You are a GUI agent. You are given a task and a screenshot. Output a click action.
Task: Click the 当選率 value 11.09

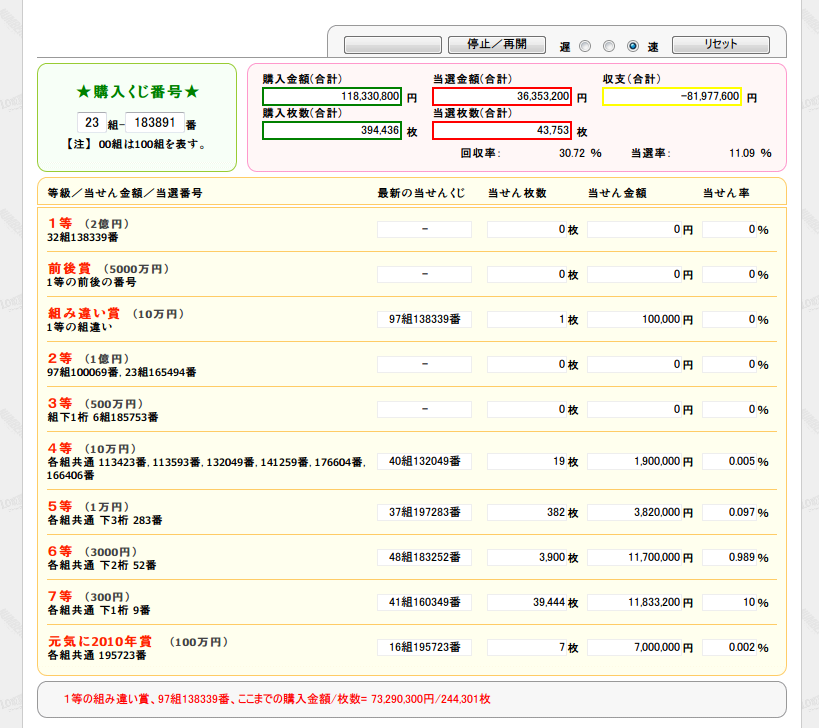742,154
